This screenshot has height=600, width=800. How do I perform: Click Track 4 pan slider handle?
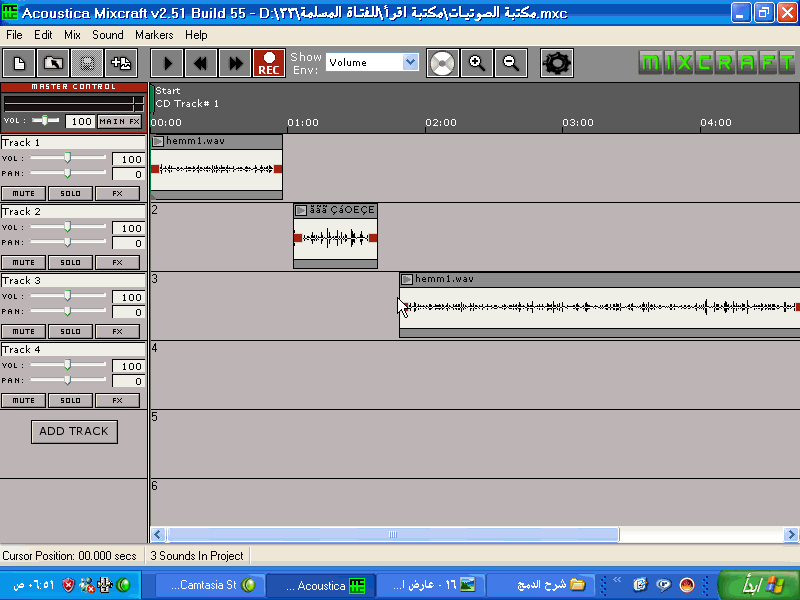click(x=67, y=380)
